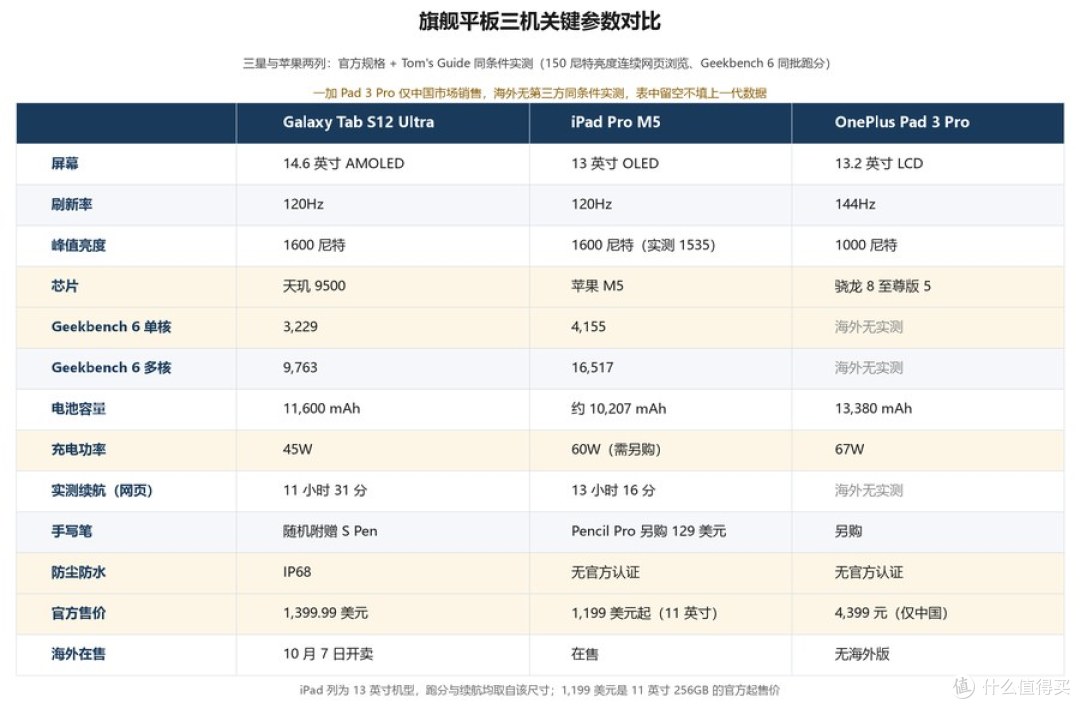The width and height of the screenshot is (1080, 709).
Task: Select the 144Hz refresh rate cell
Action: coord(855,204)
